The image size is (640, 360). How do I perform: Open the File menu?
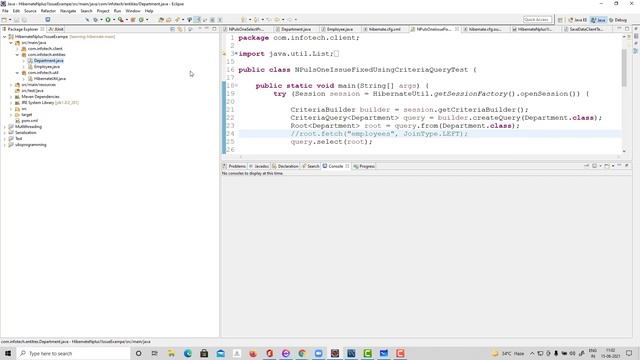[x=5, y=11]
